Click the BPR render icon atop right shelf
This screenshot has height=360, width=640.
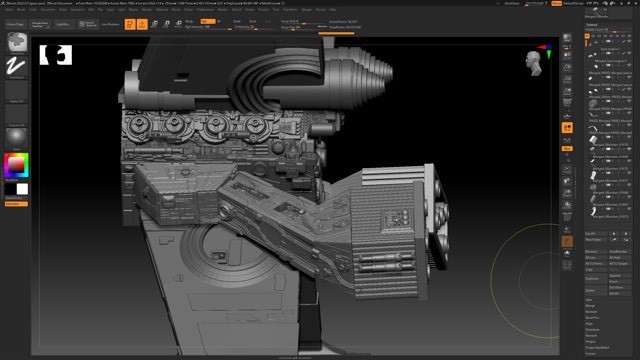click(x=567, y=38)
